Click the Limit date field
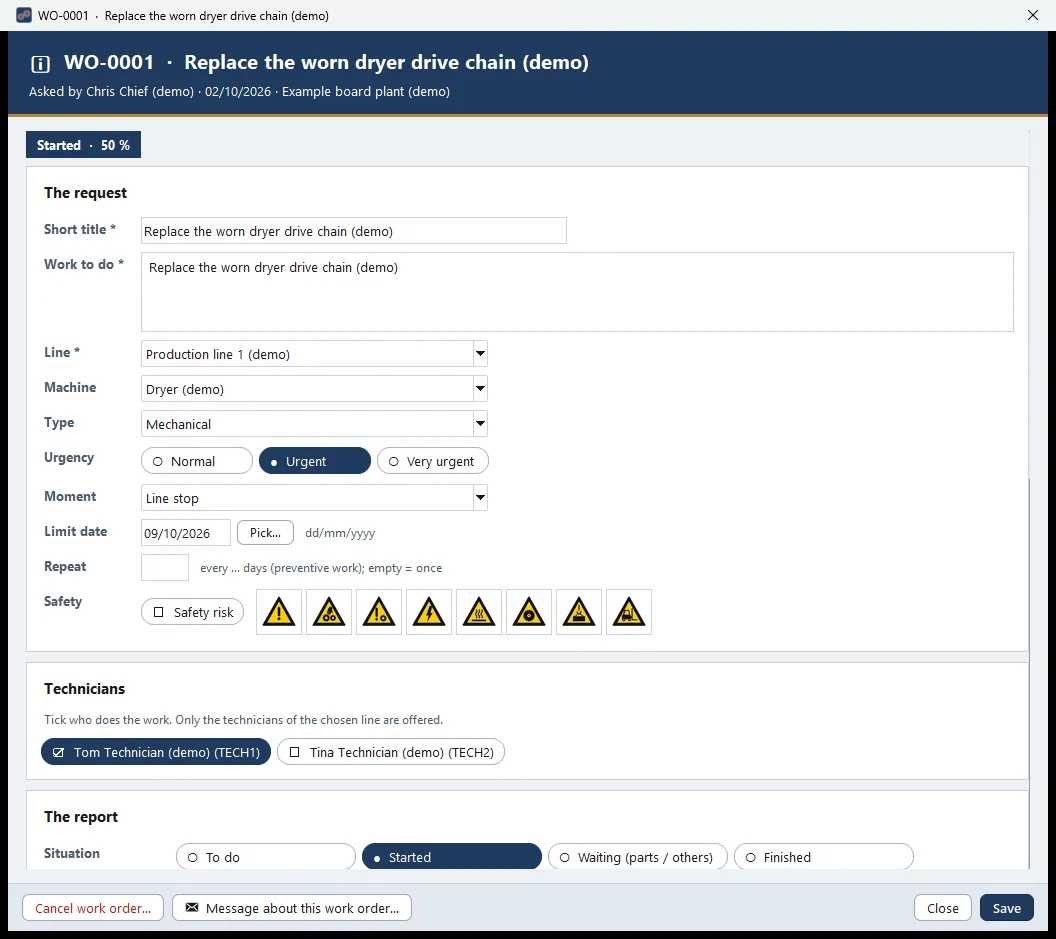Viewport: 1056px width, 939px height. click(x=186, y=532)
